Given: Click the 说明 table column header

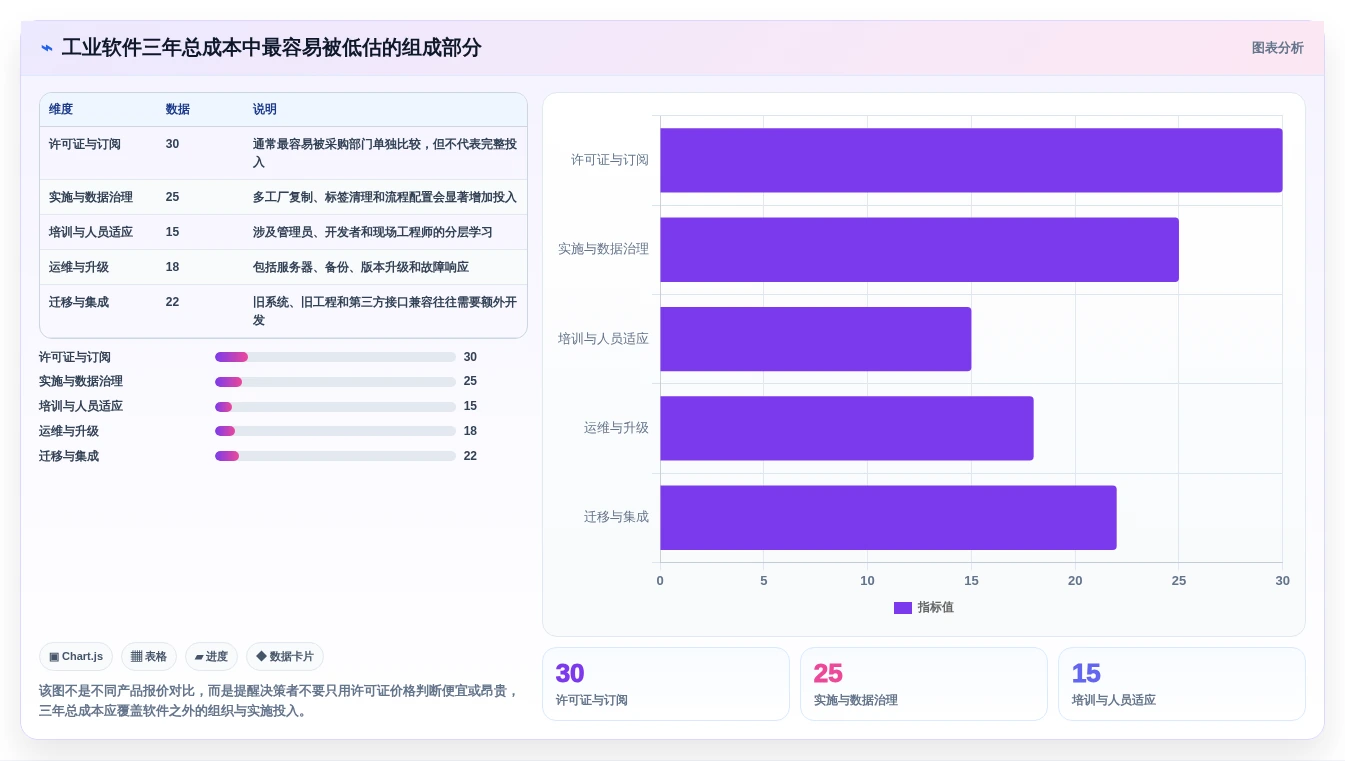Looking at the screenshot, I should coord(265,109).
